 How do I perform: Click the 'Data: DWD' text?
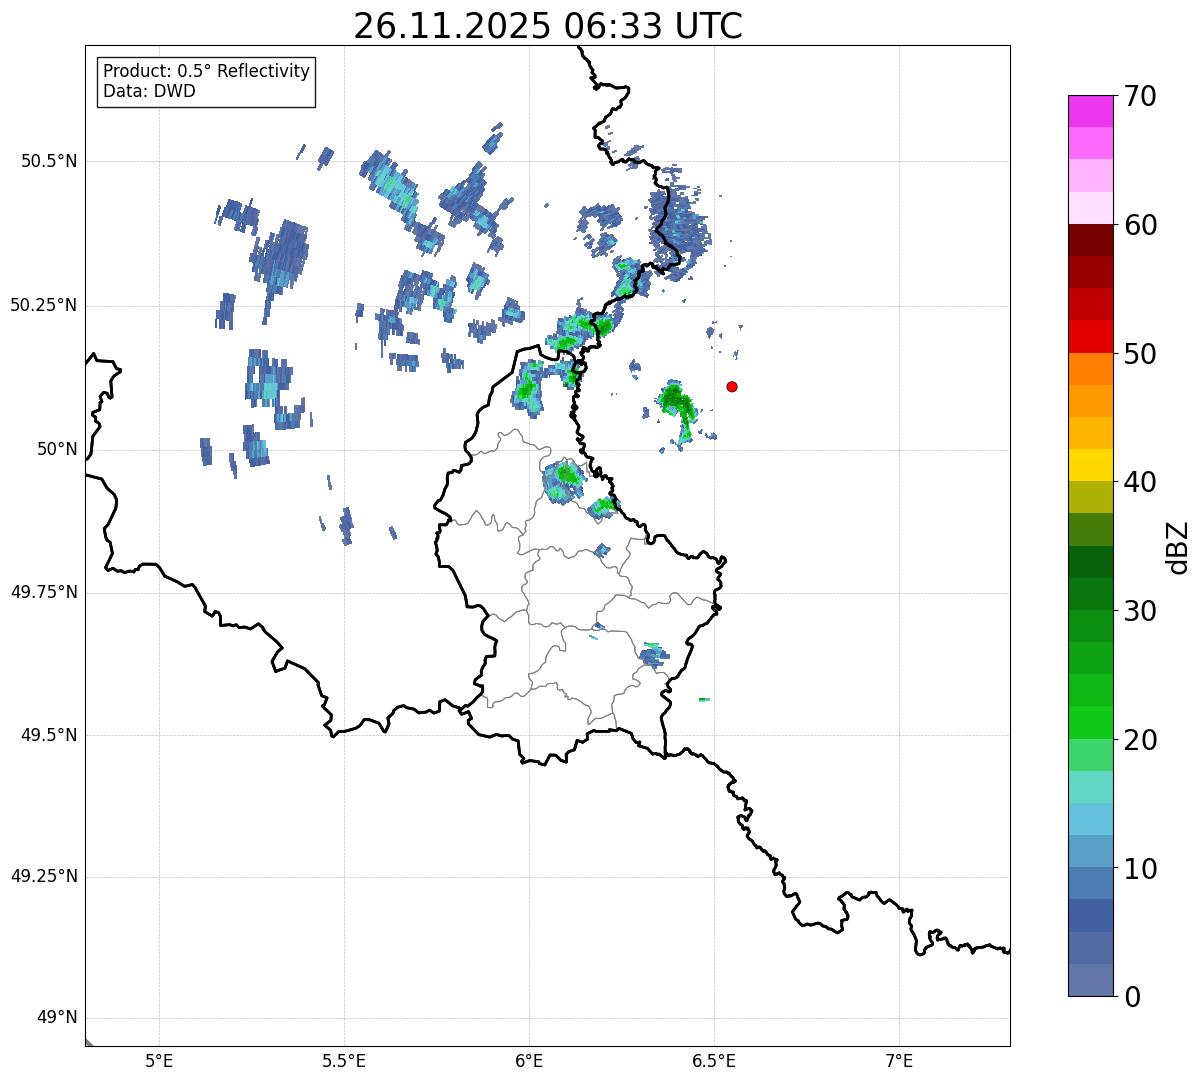pyautogui.click(x=150, y=91)
